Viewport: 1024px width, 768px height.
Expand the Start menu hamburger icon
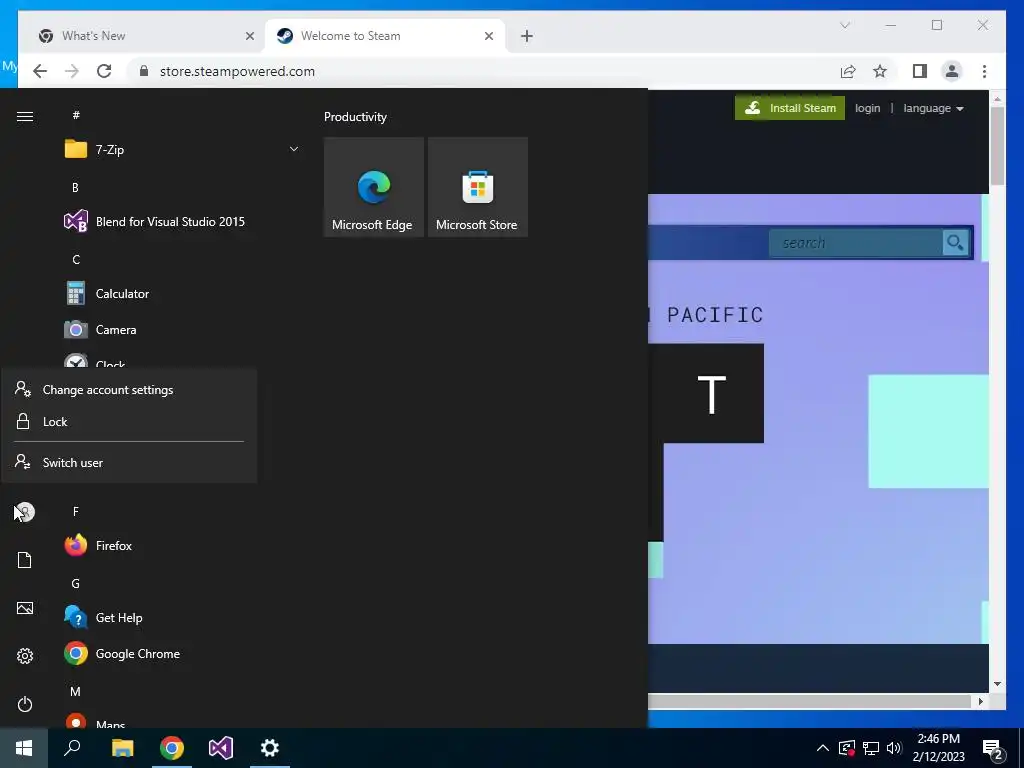[x=25, y=116]
